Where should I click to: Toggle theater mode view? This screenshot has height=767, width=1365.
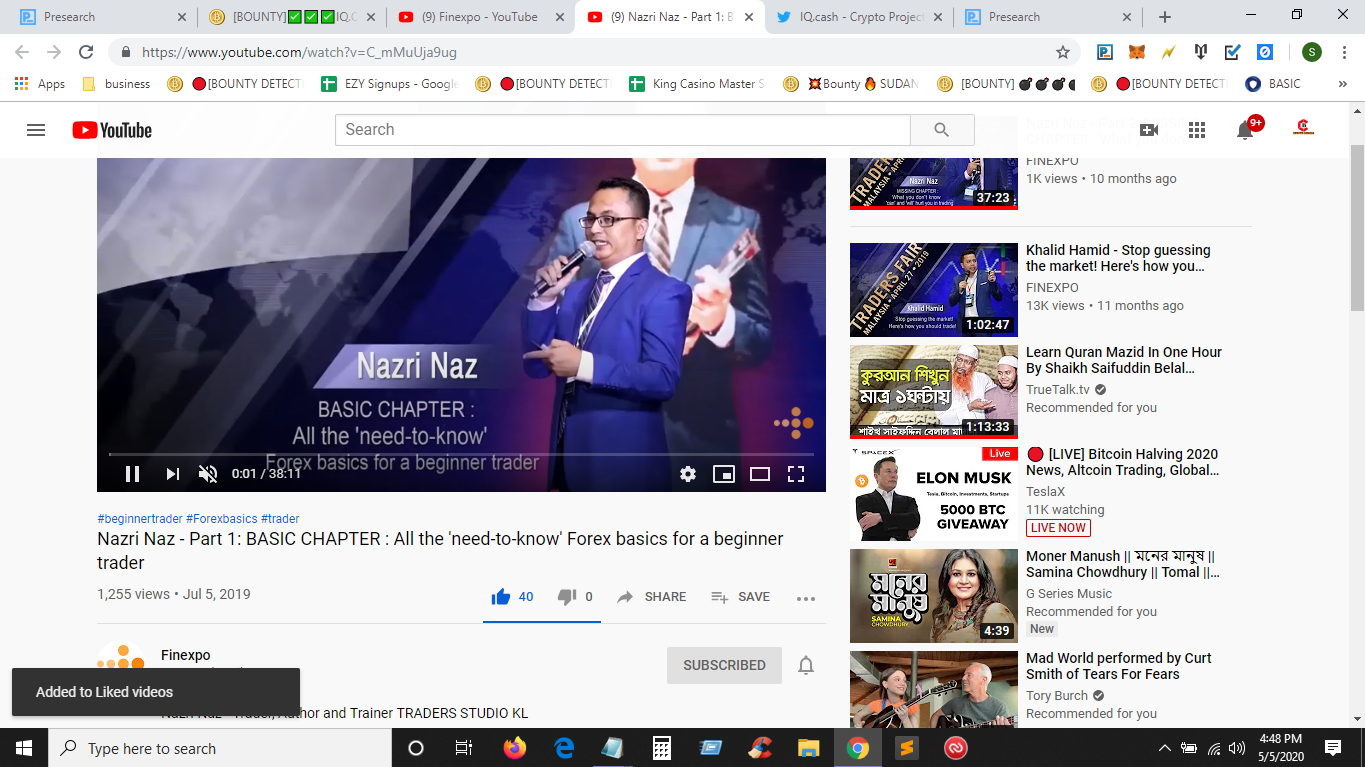(x=760, y=474)
